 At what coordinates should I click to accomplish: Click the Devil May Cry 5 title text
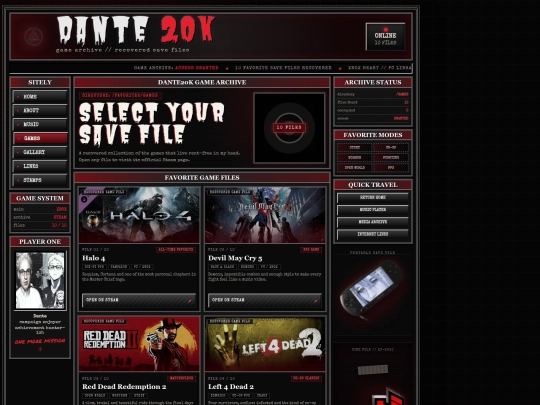point(235,258)
